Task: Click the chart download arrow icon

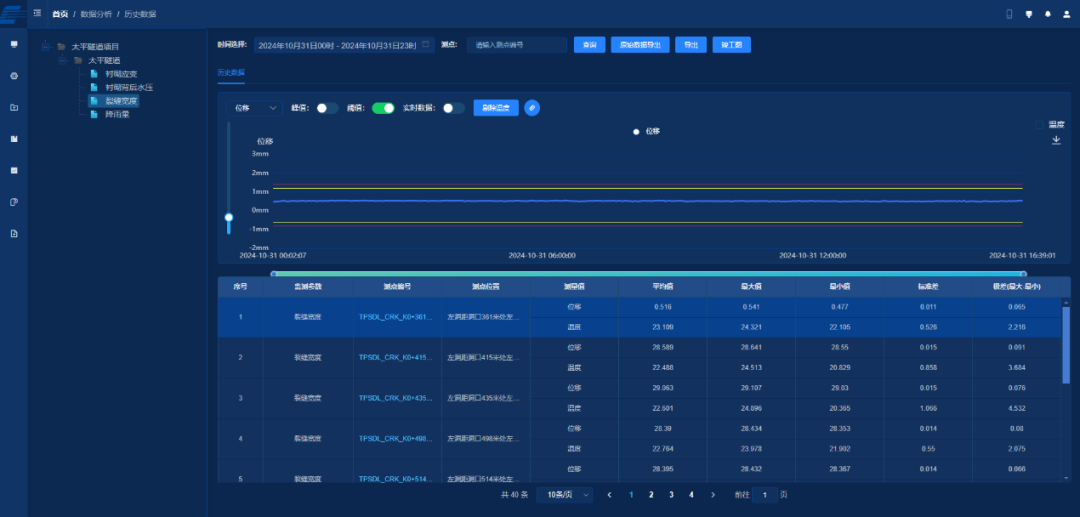Action: point(1056,140)
